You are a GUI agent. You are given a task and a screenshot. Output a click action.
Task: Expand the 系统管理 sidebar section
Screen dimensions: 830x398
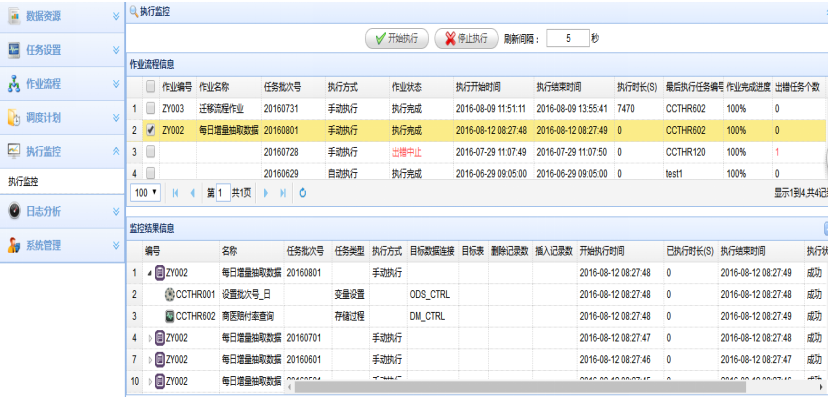(116, 246)
